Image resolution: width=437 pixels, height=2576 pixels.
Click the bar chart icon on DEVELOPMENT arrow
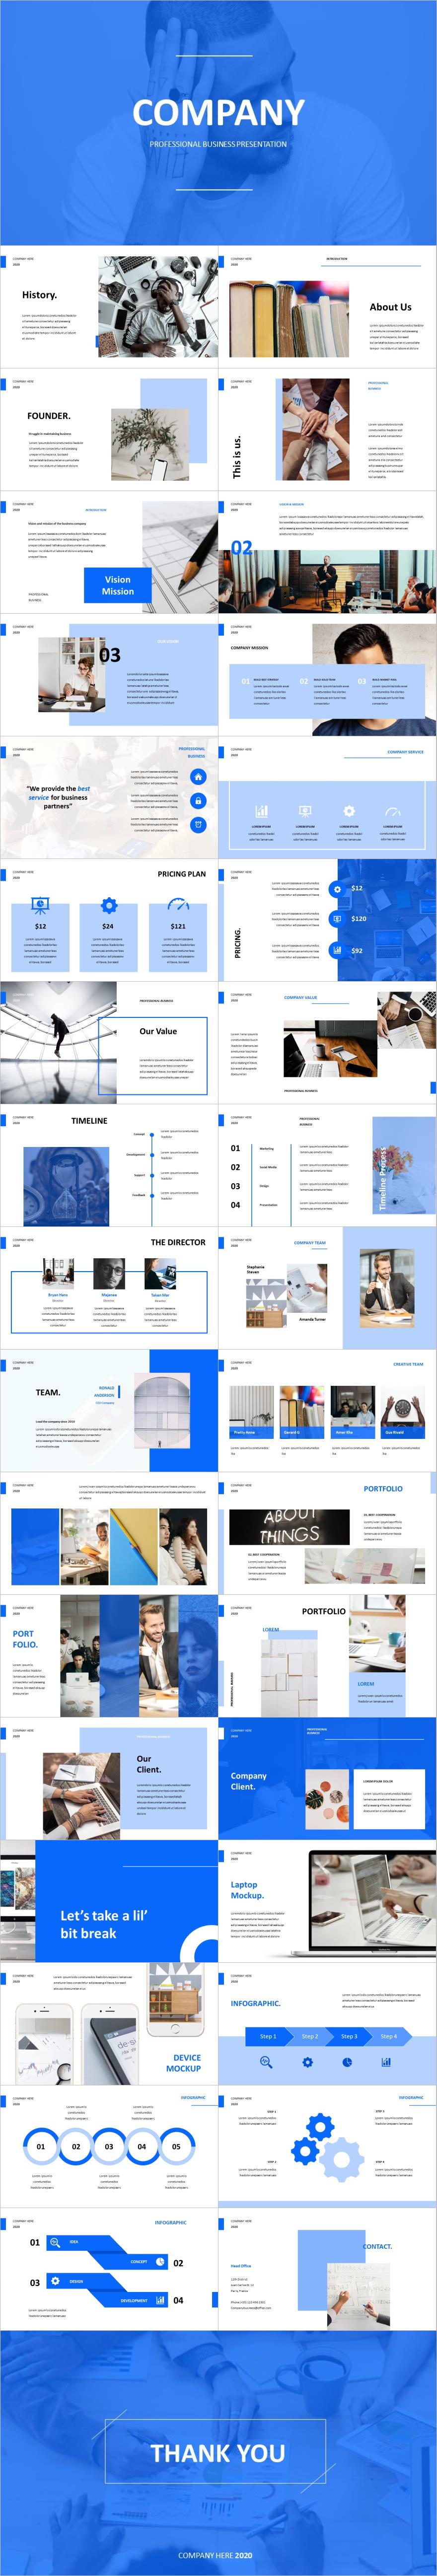(160, 2300)
